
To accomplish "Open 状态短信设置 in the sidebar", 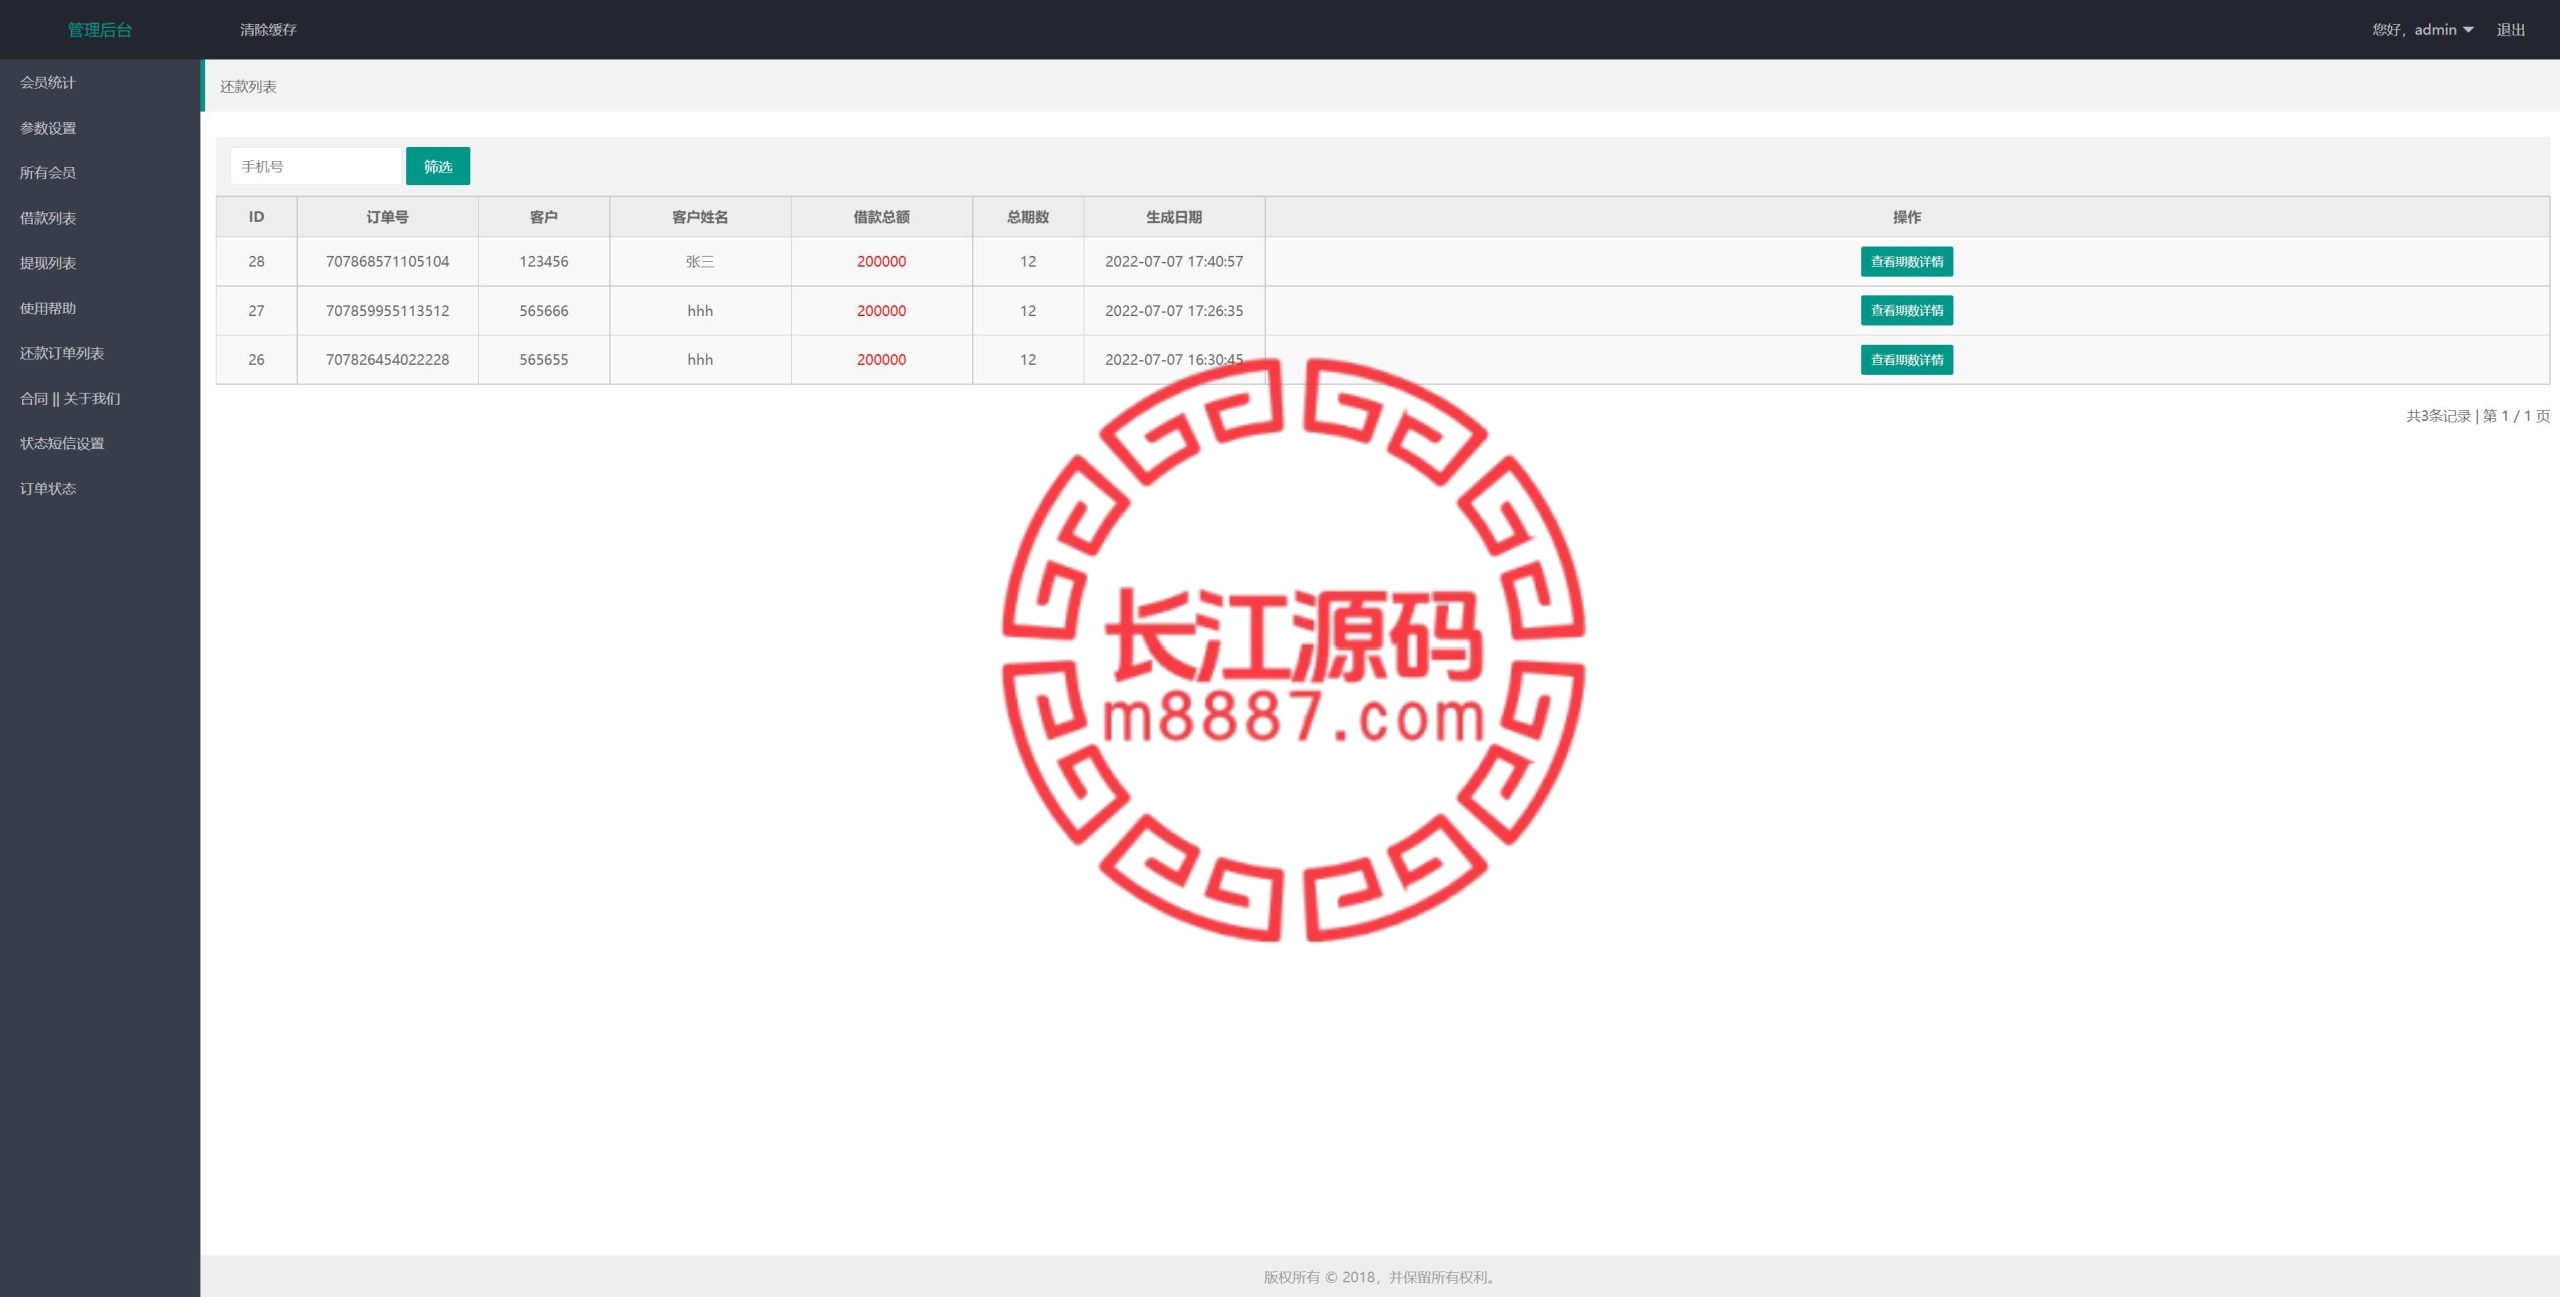I will [x=62, y=443].
